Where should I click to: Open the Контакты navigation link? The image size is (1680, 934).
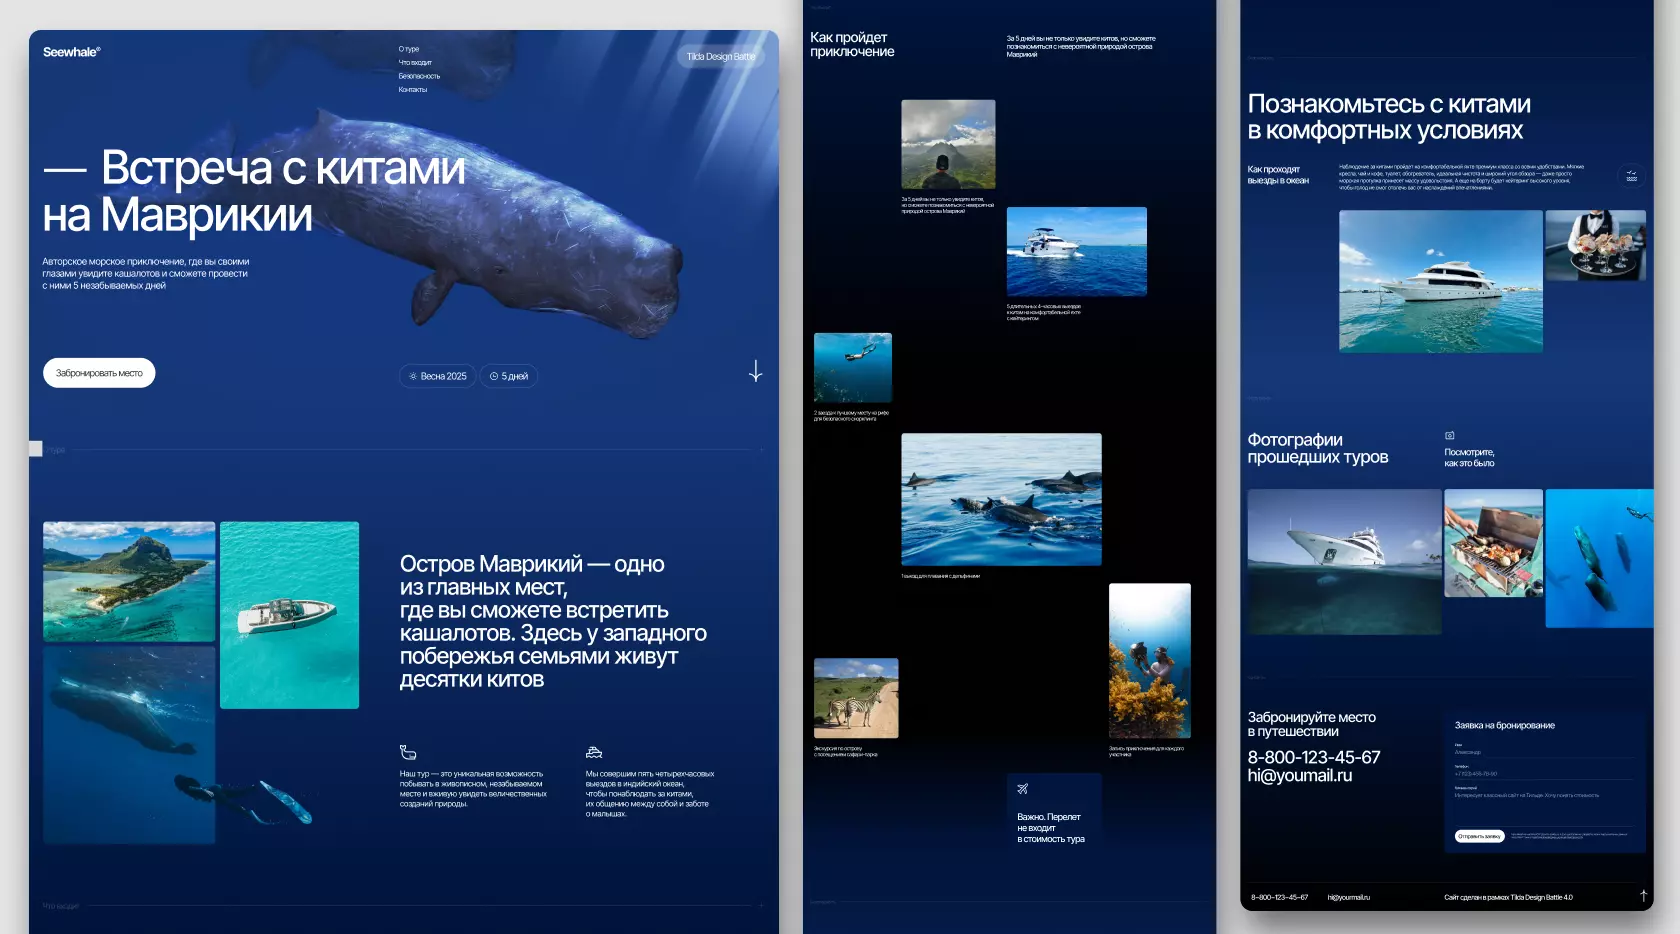[411, 89]
